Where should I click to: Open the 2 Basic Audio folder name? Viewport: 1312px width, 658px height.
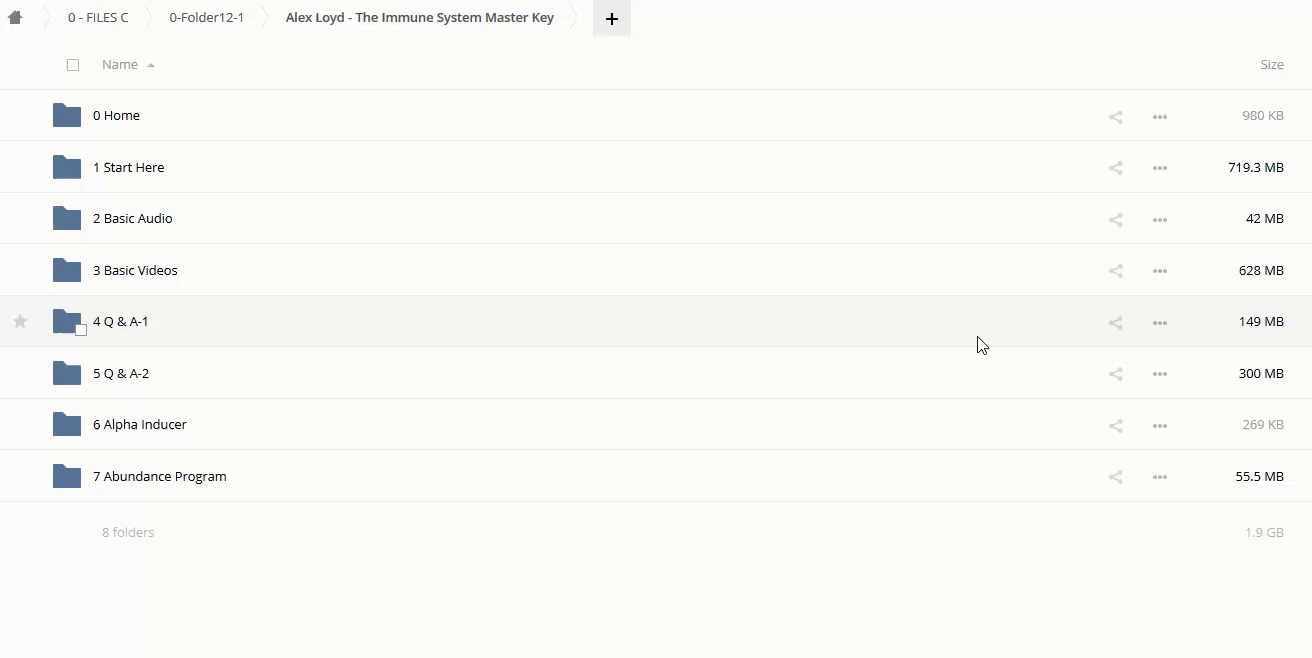click(x=133, y=218)
